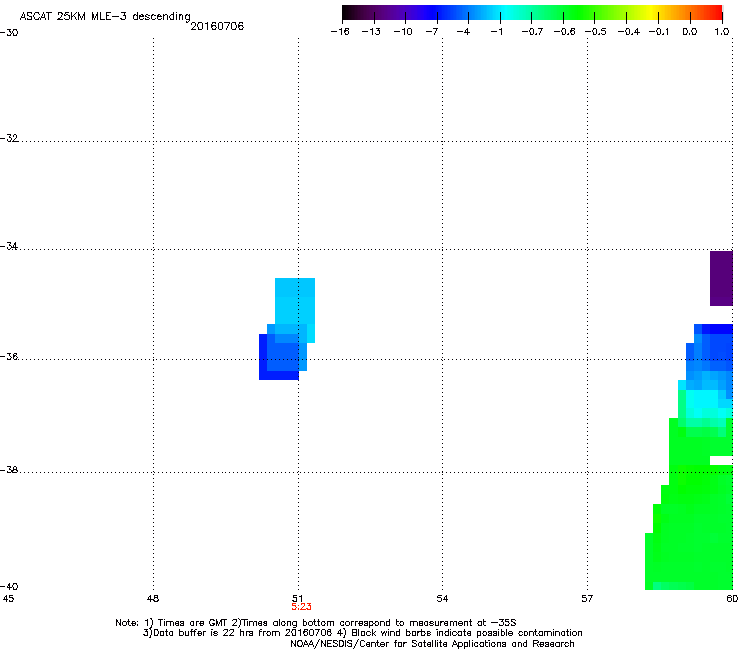Click the longitude label 45
Image resolution: width=740 pixels, height=650 pixels.
[8, 599]
